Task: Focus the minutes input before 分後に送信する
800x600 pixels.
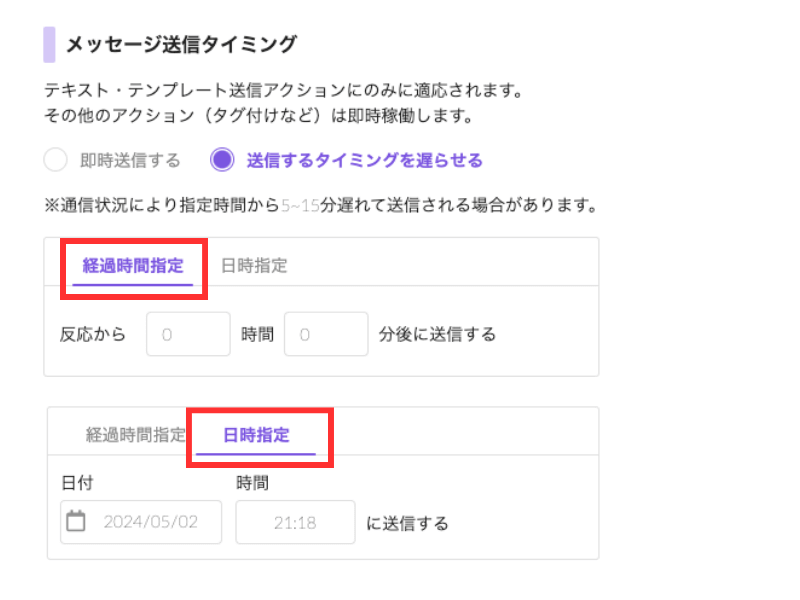Action: click(x=326, y=334)
